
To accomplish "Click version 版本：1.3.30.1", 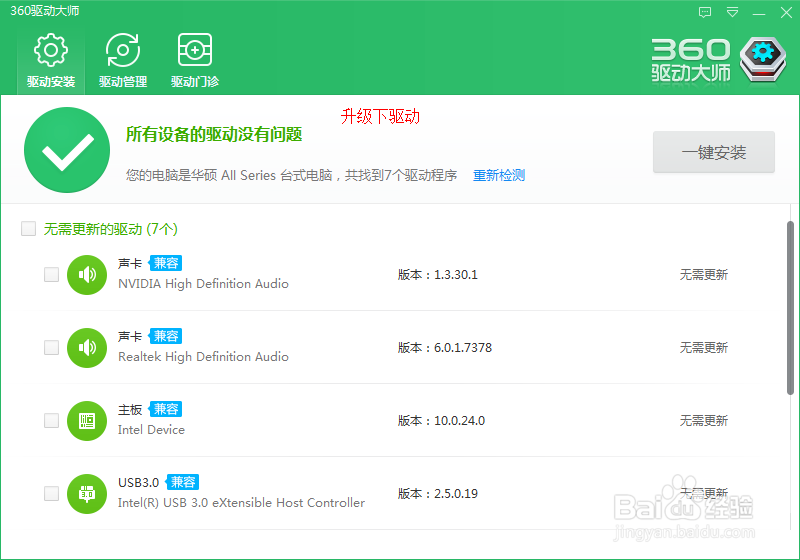I will coord(438,275).
